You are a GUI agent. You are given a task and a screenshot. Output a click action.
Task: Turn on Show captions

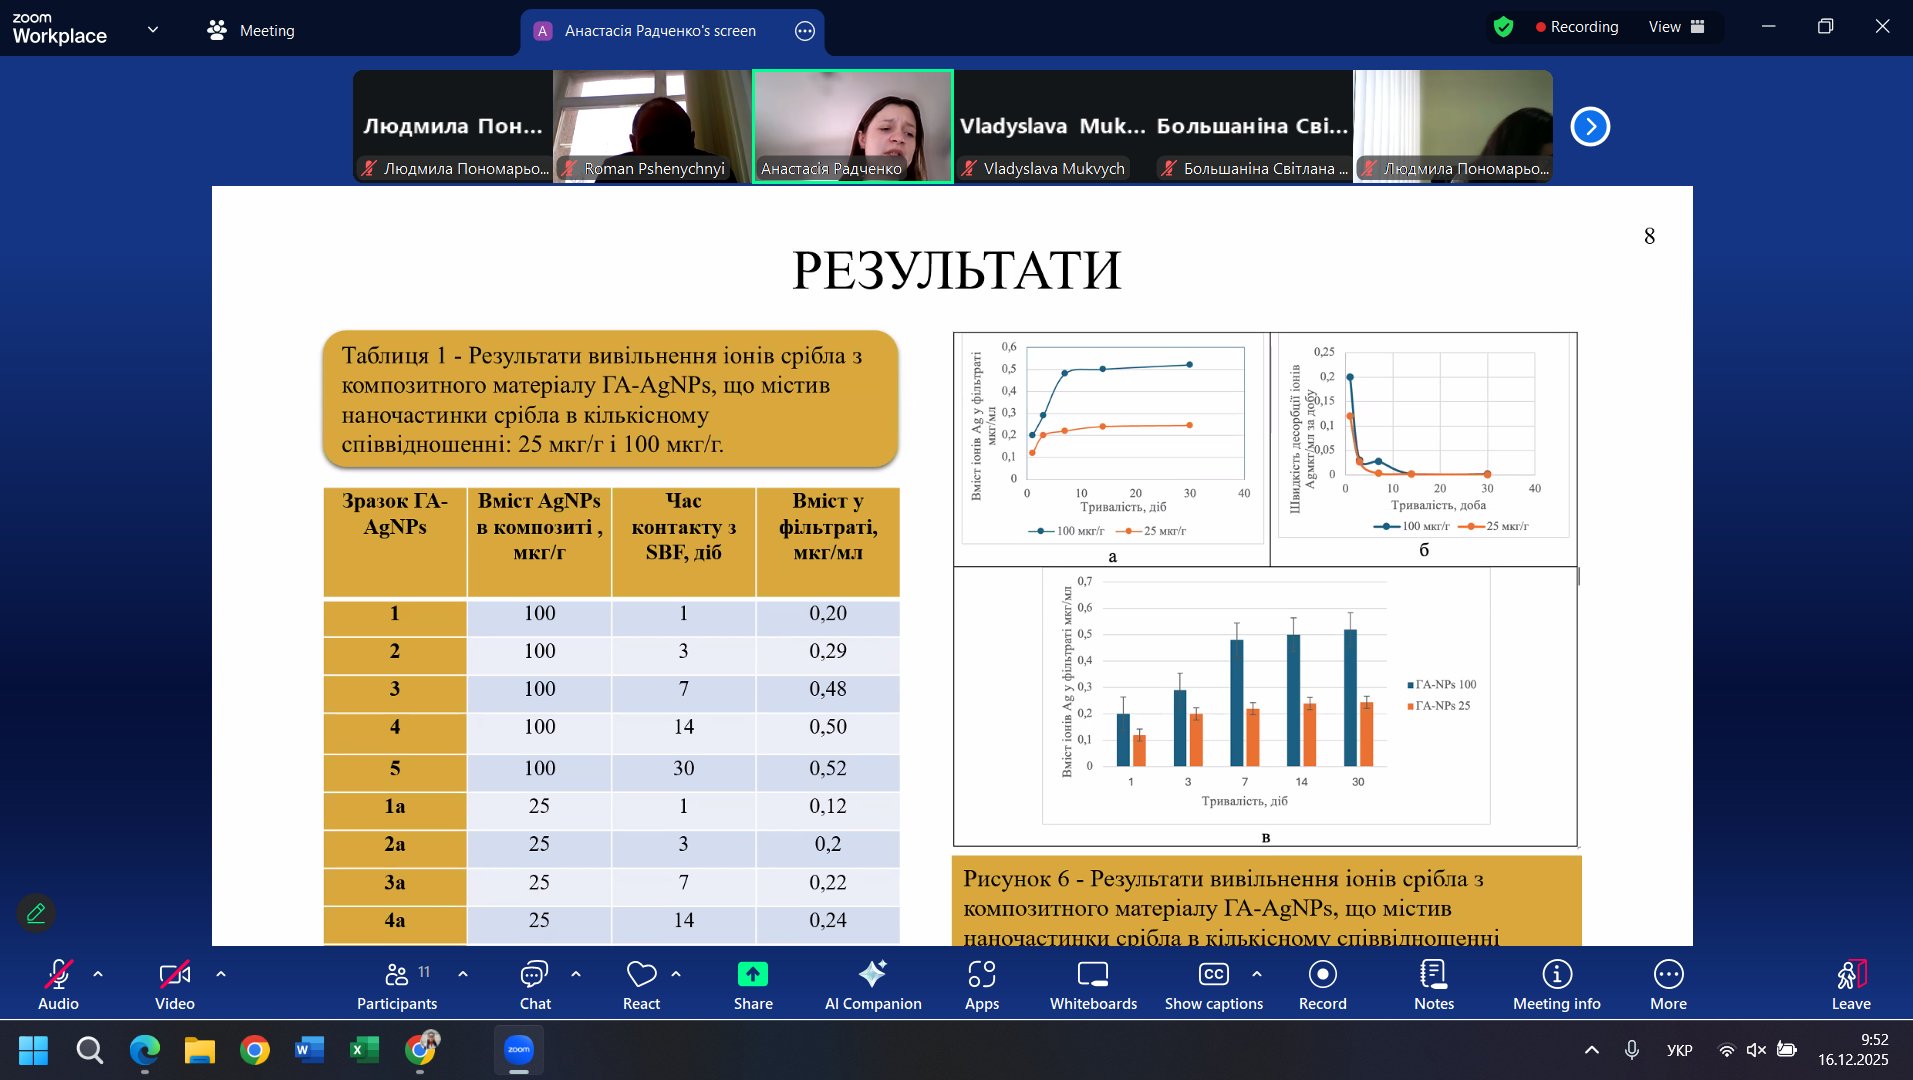click(1213, 985)
